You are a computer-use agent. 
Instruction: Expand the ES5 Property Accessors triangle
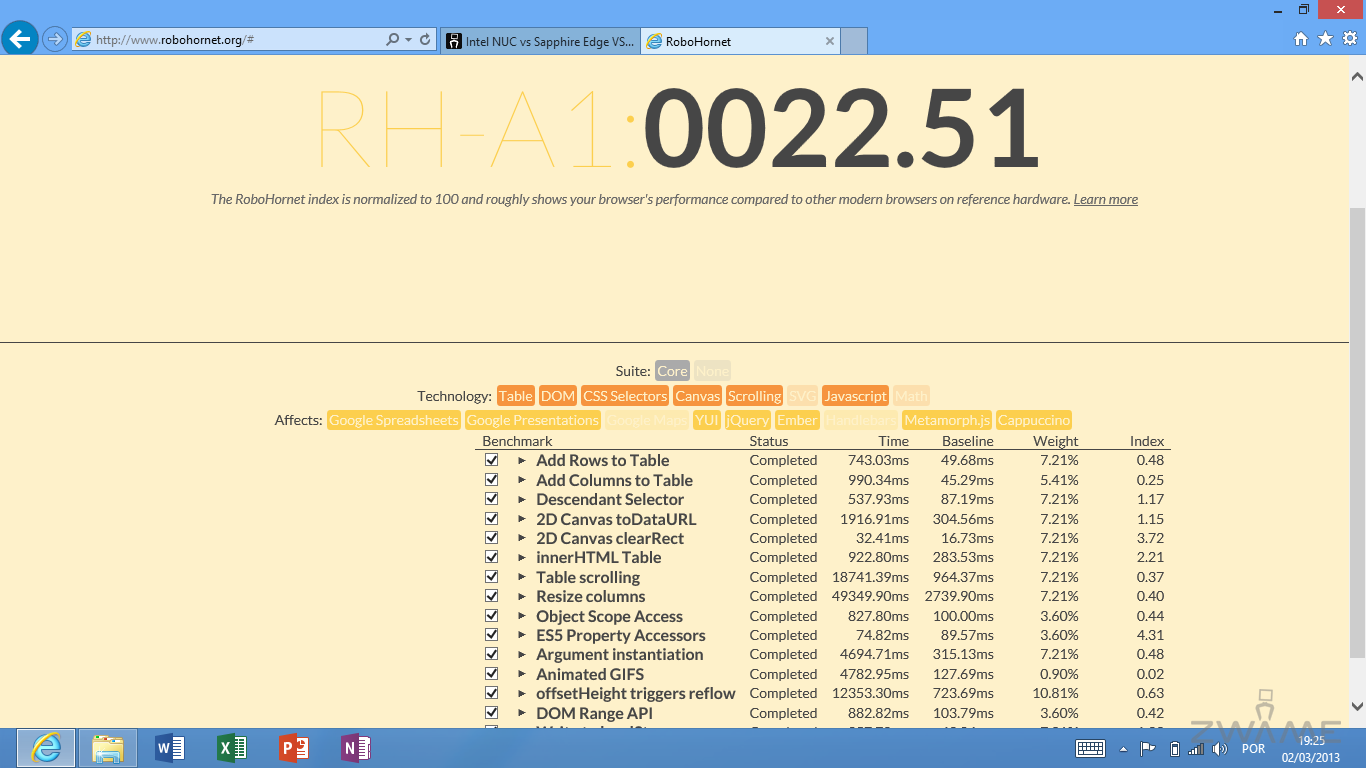point(522,636)
